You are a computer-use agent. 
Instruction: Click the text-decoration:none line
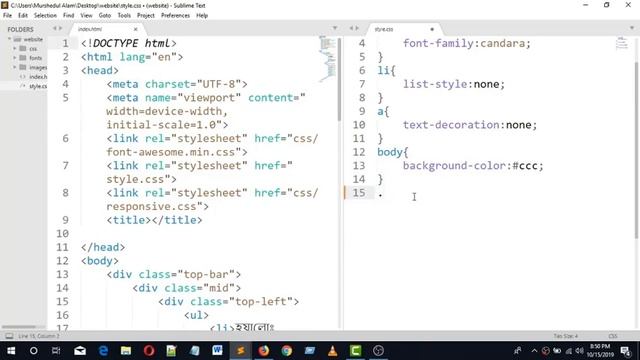click(x=470, y=125)
